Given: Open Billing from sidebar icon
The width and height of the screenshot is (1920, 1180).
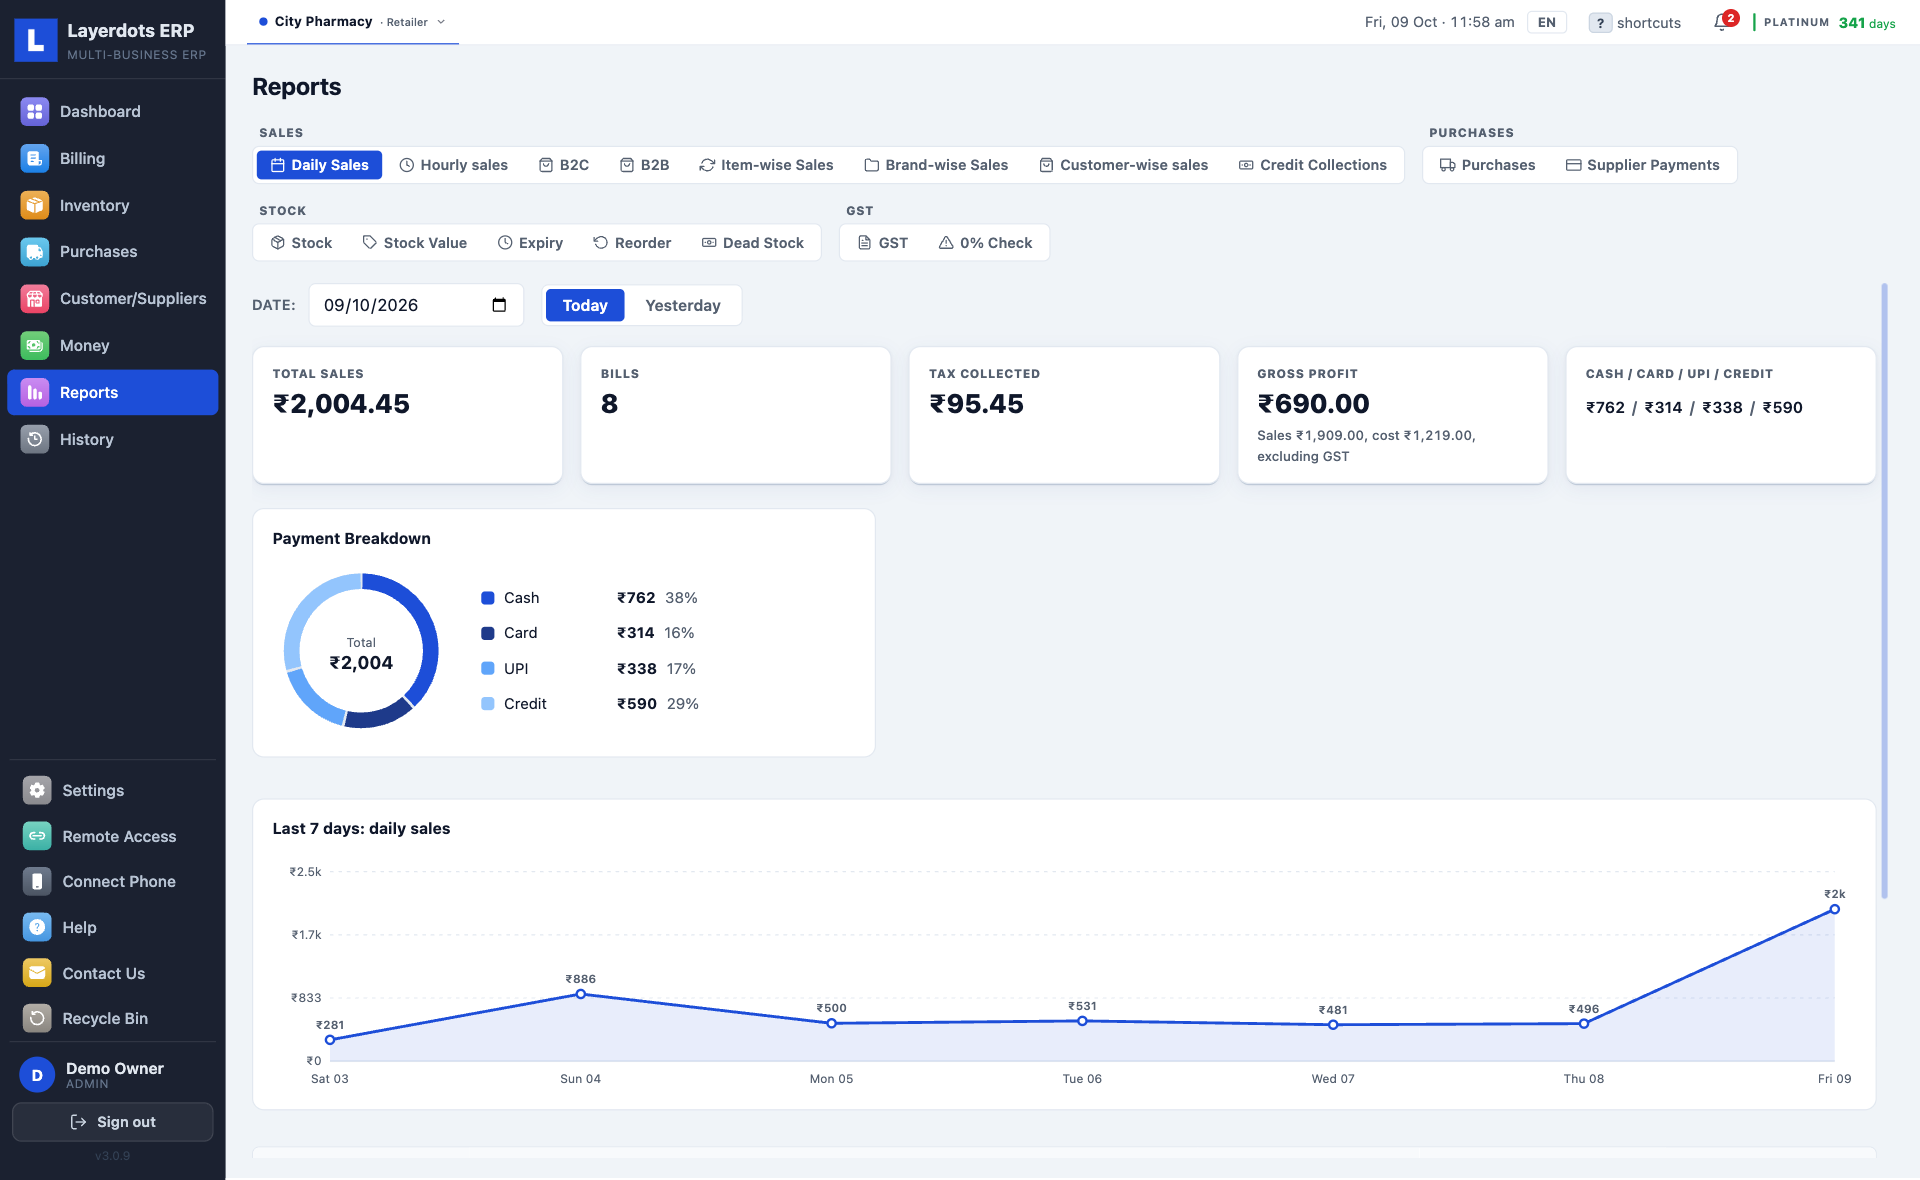Looking at the screenshot, I should [x=35, y=158].
